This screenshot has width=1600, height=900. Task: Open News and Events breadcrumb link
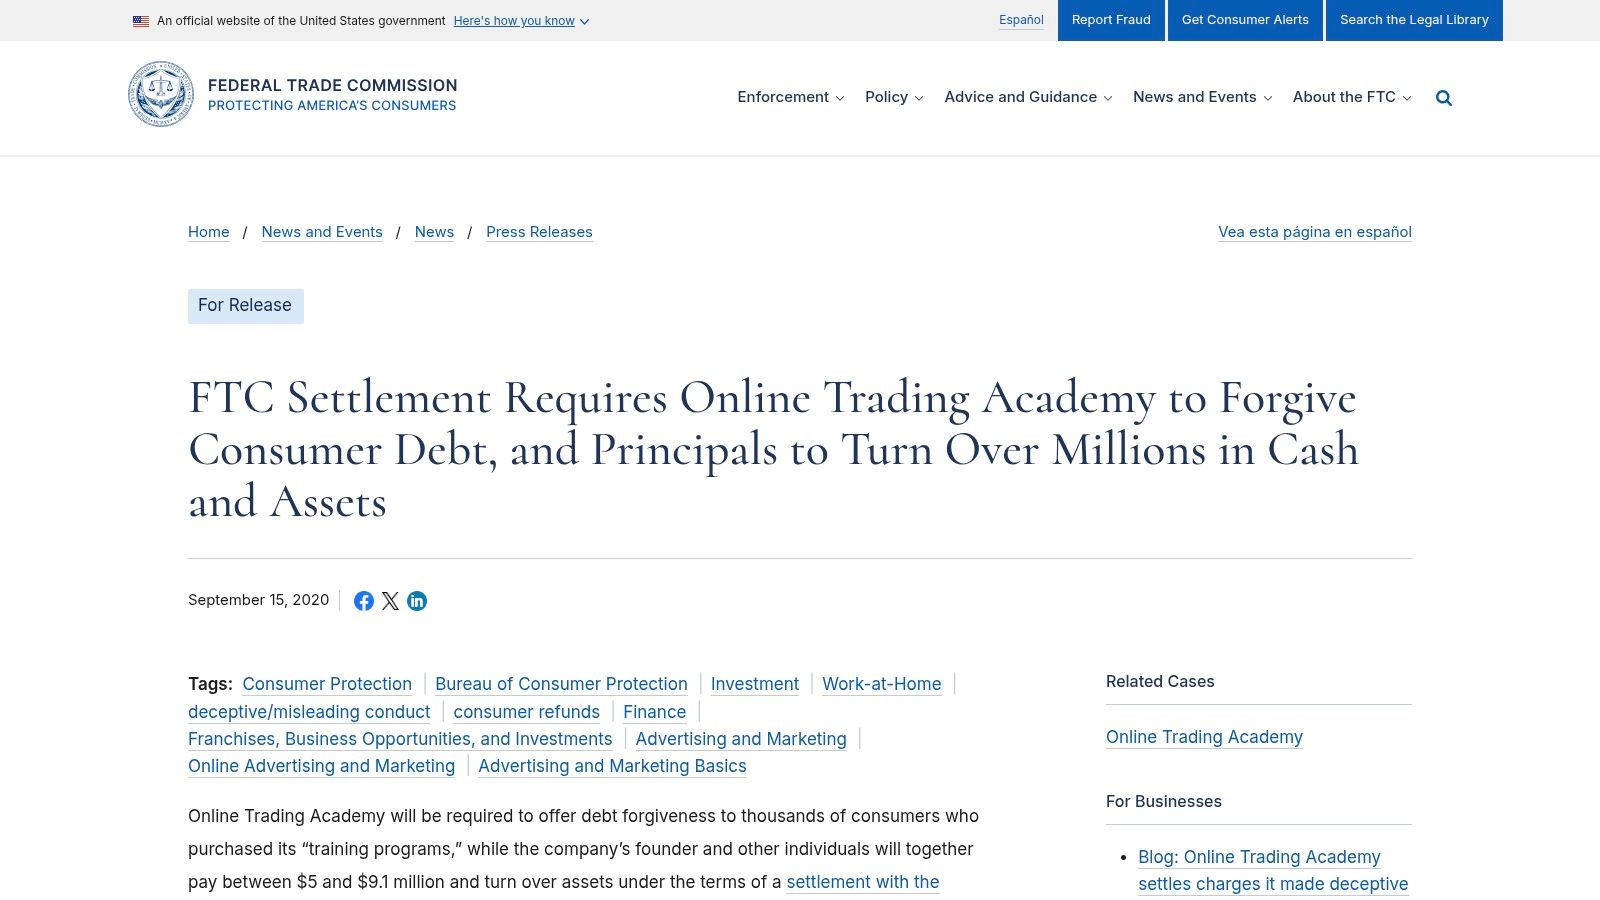pyautogui.click(x=322, y=232)
